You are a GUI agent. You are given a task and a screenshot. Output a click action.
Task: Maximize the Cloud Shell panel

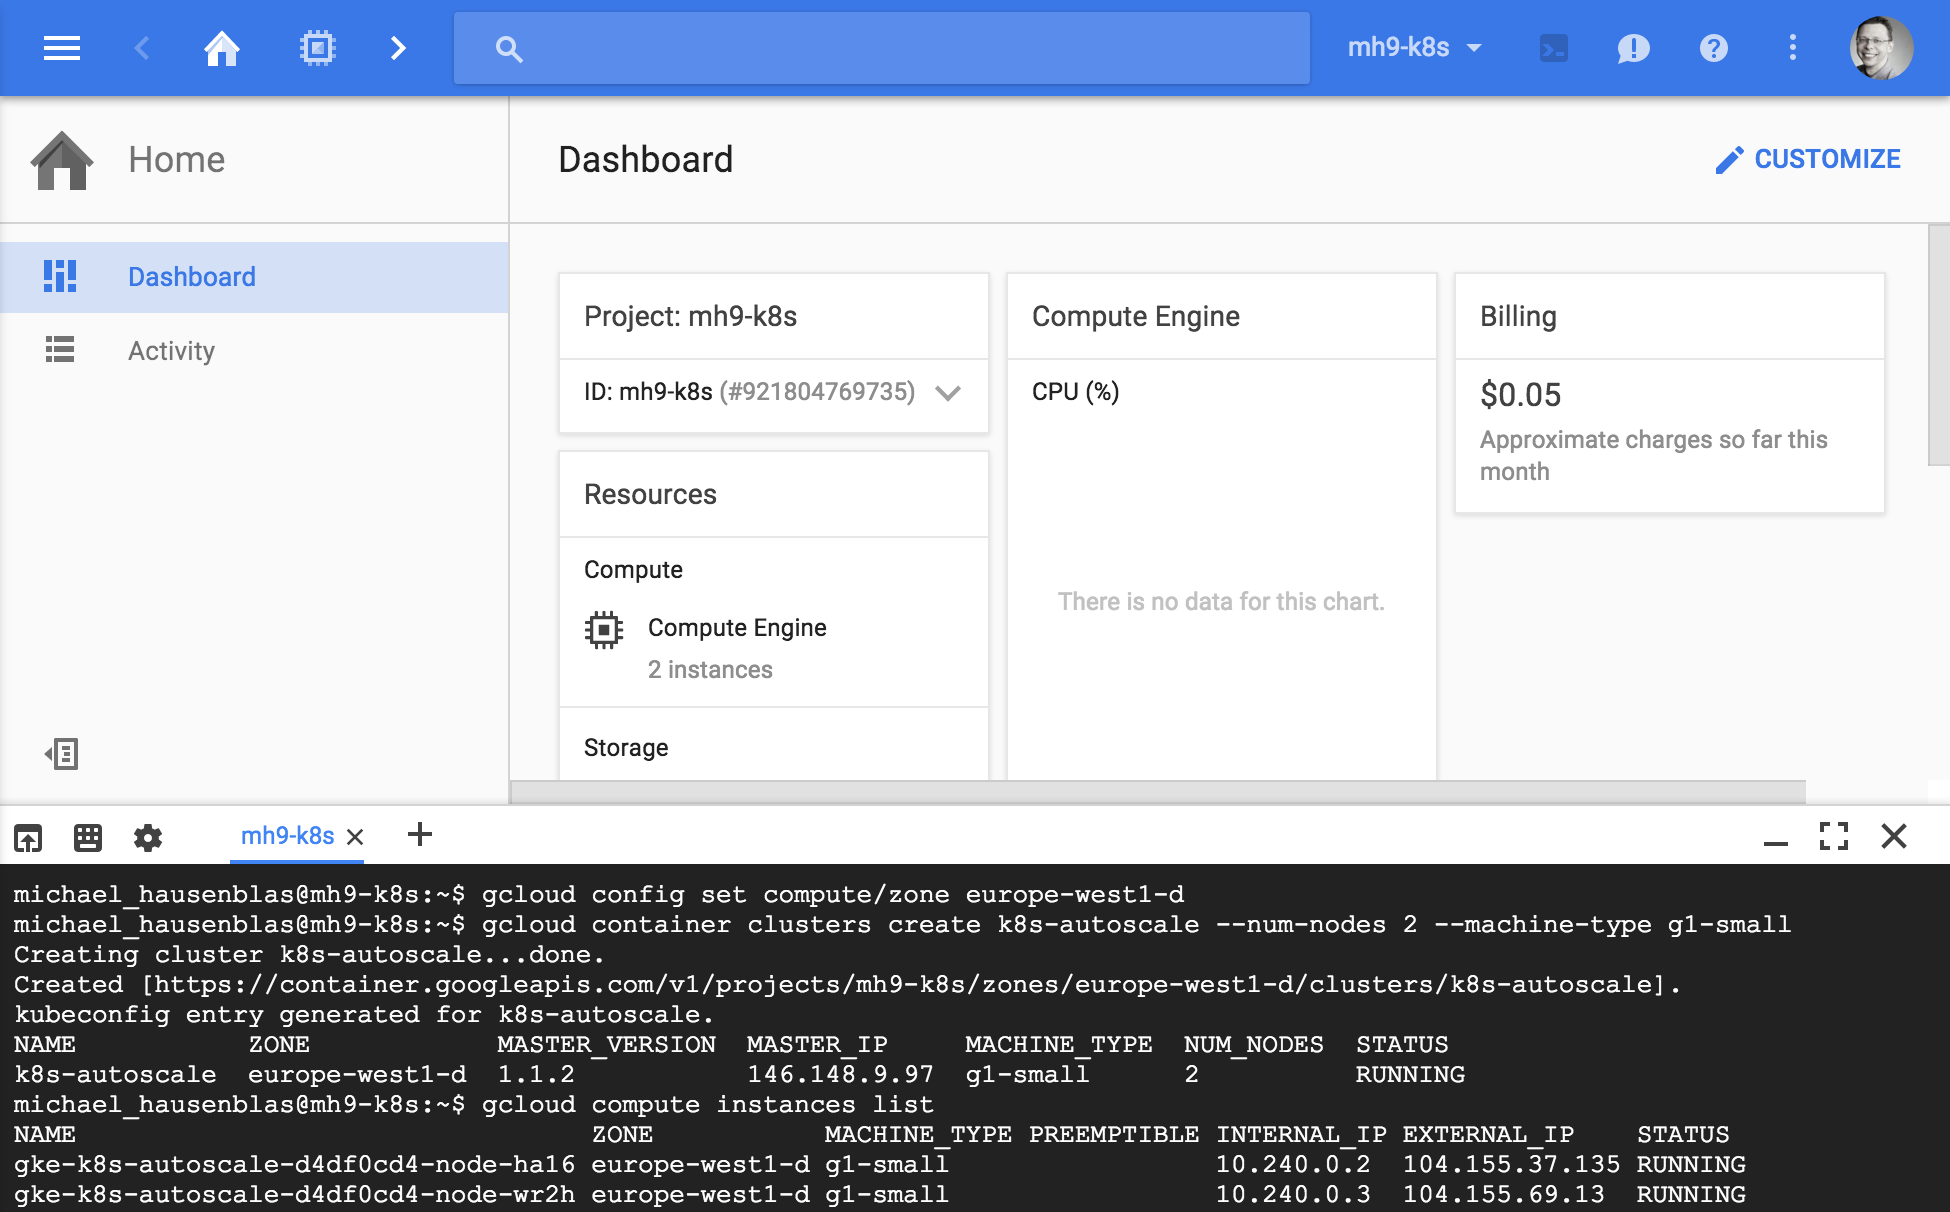(1834, 836)
